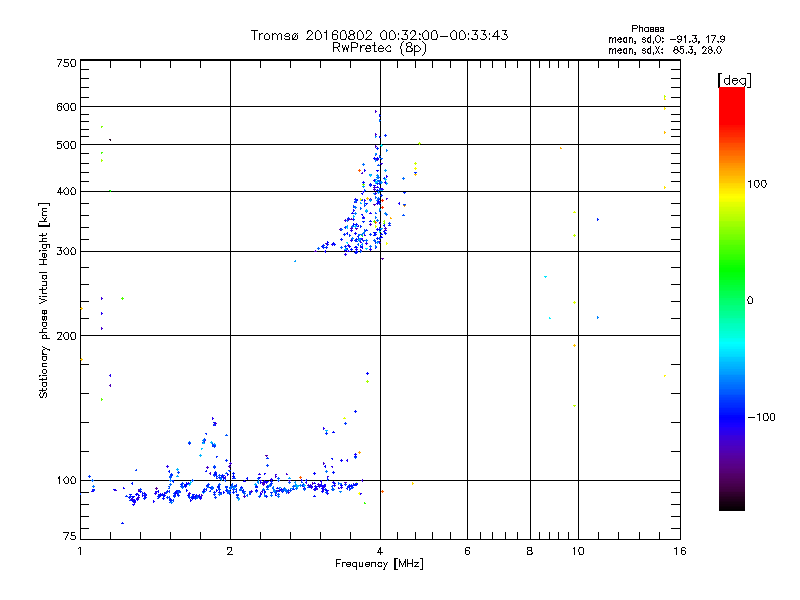Click the x-axis label '16'

click(680, 551)
